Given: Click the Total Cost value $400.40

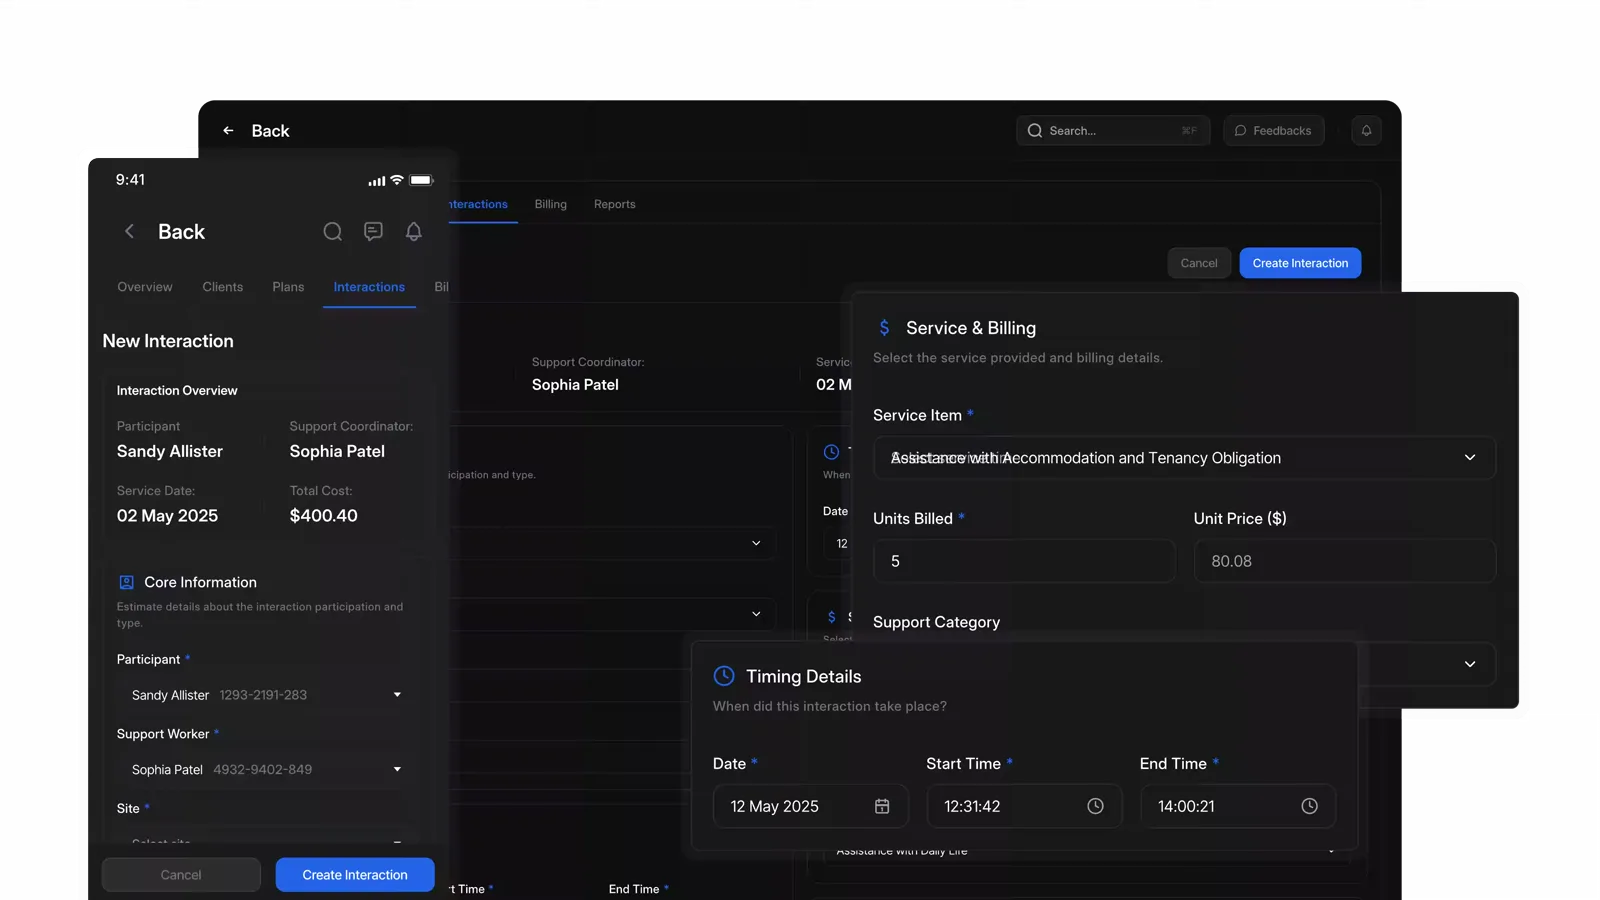Looking at the screenshot, I should click(x=324, y=516).
